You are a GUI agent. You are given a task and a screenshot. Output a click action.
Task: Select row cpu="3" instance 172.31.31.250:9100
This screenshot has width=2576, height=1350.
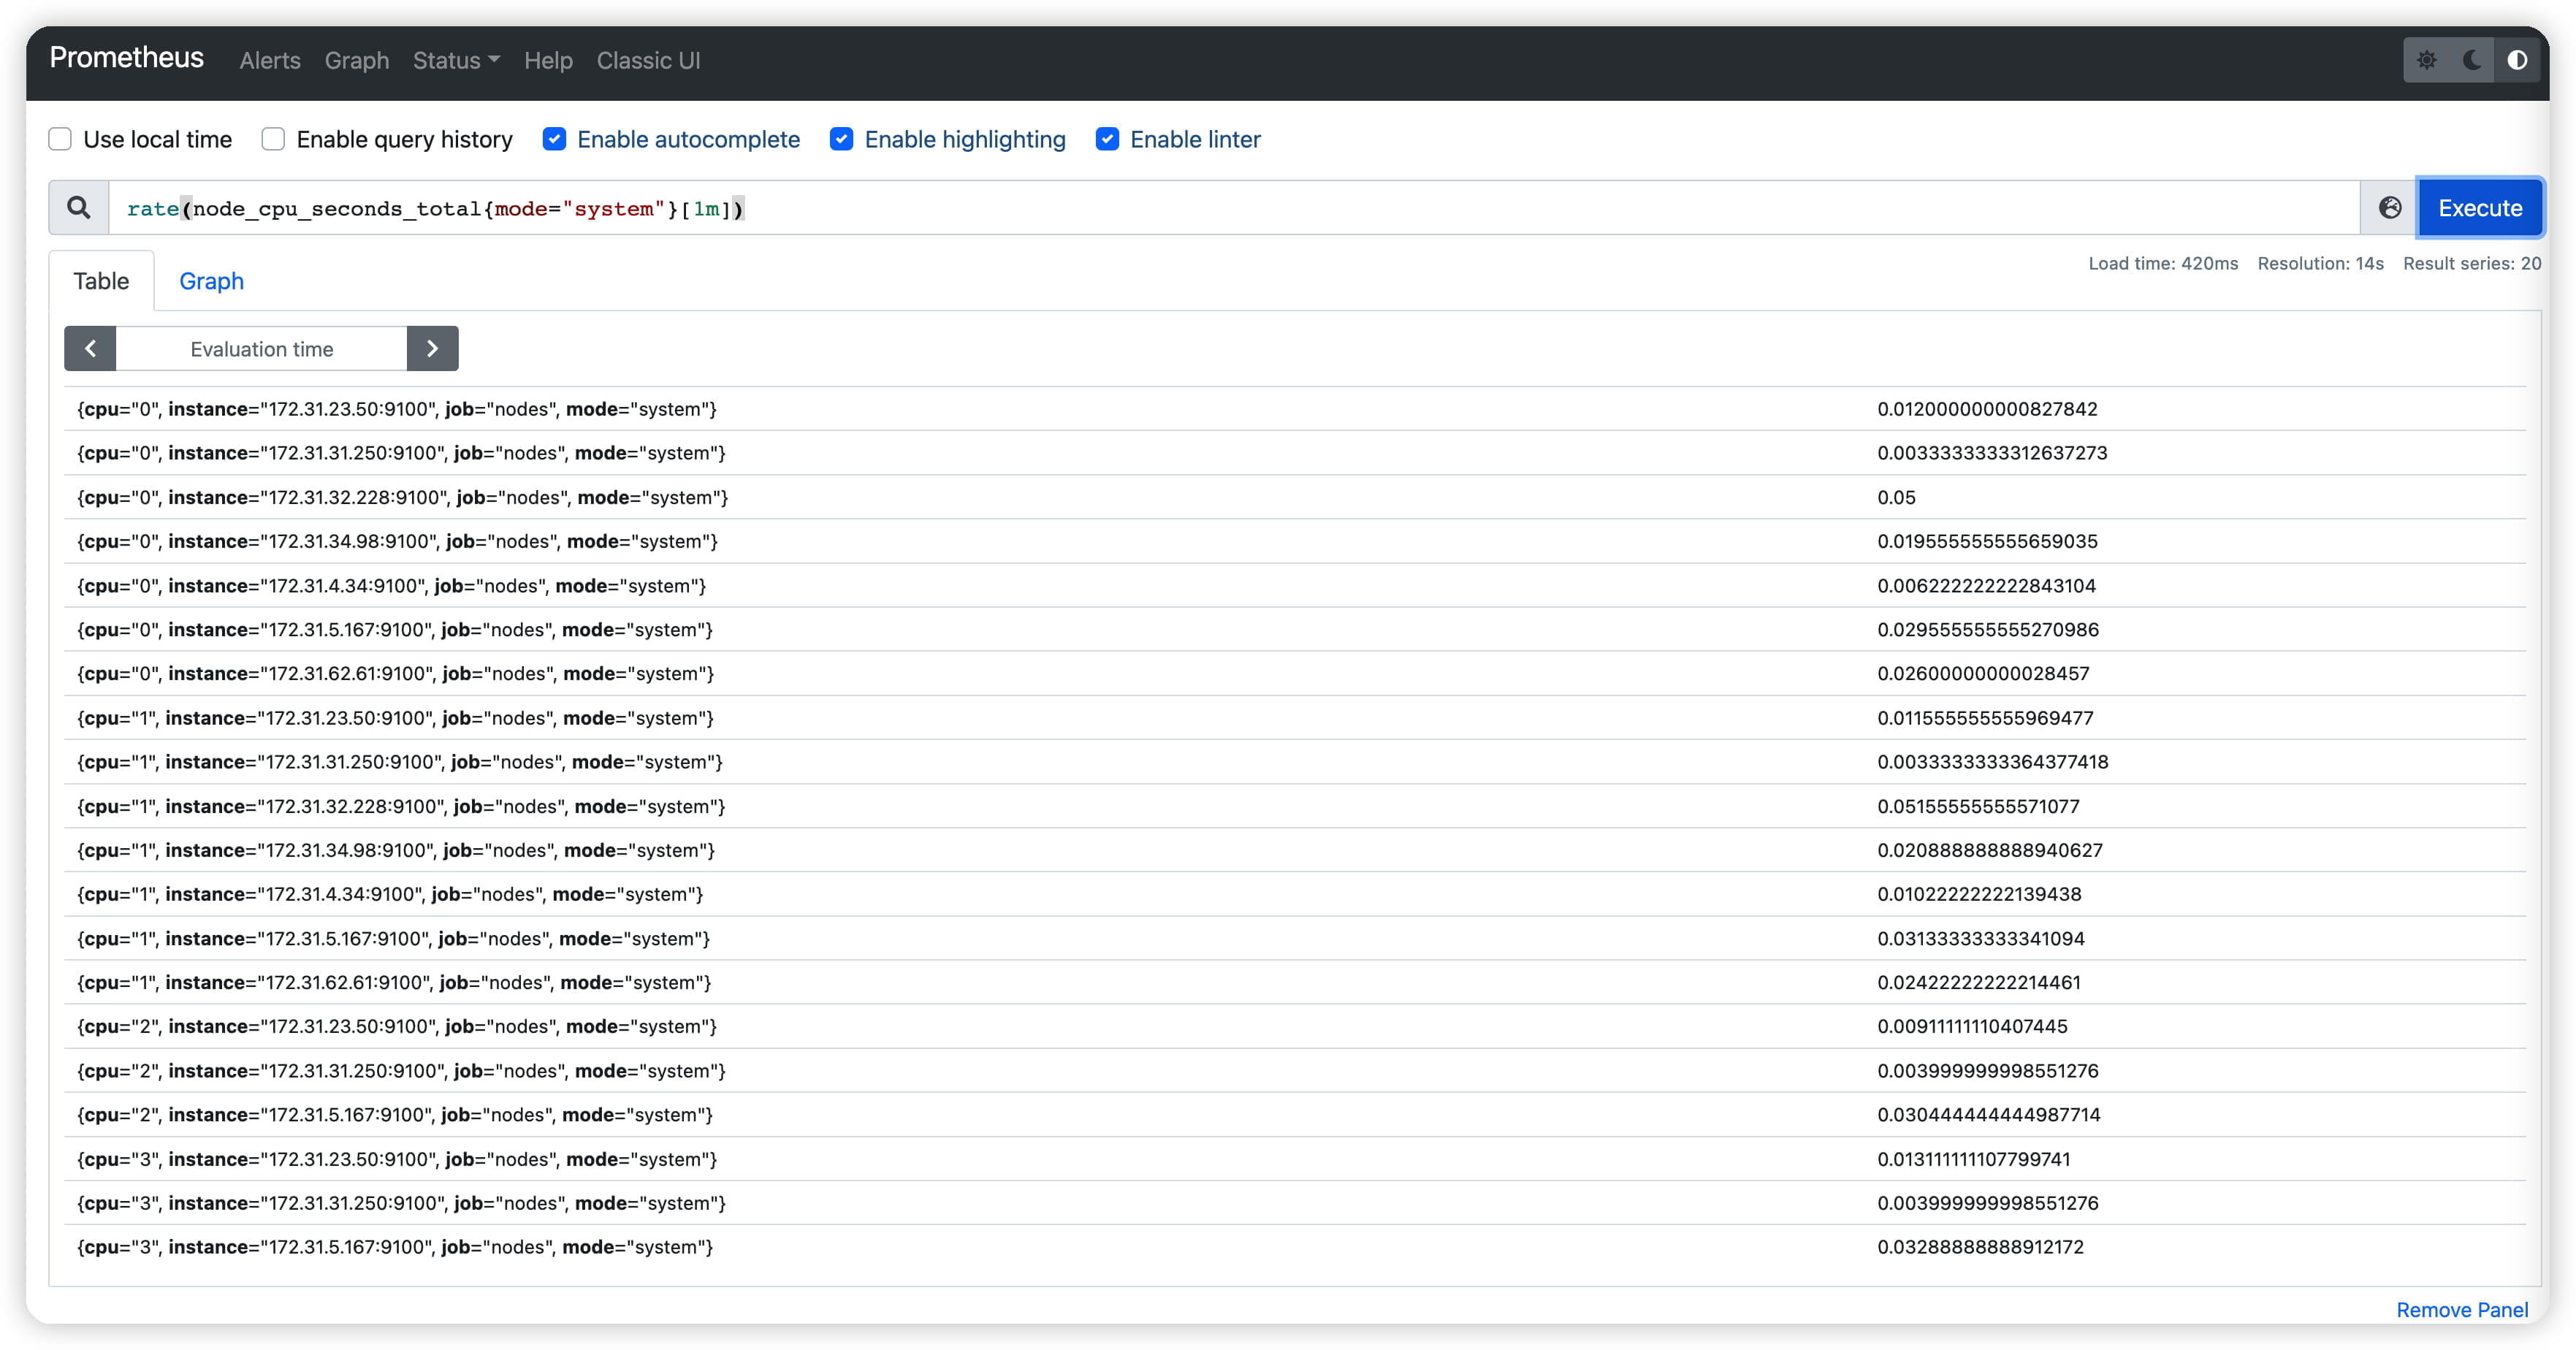coord(1295,1203)
